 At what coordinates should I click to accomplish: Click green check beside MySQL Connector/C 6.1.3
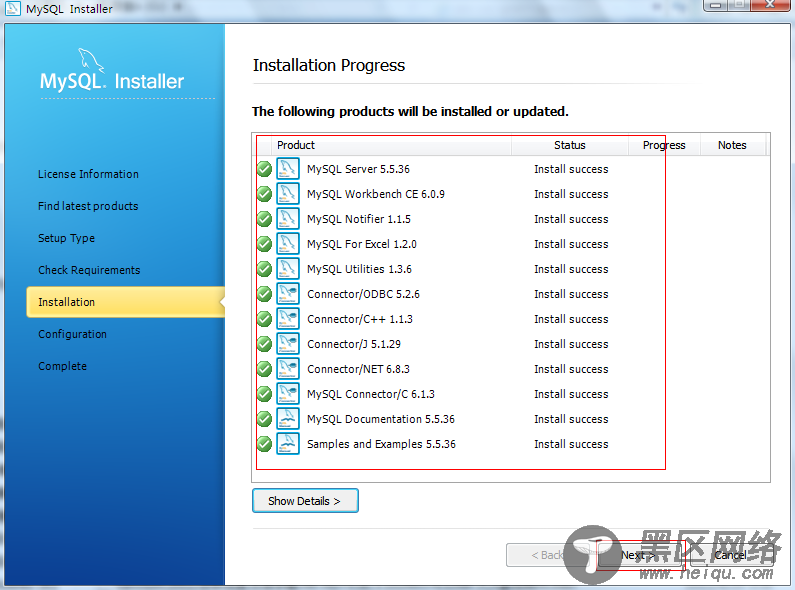coord(264,394)
